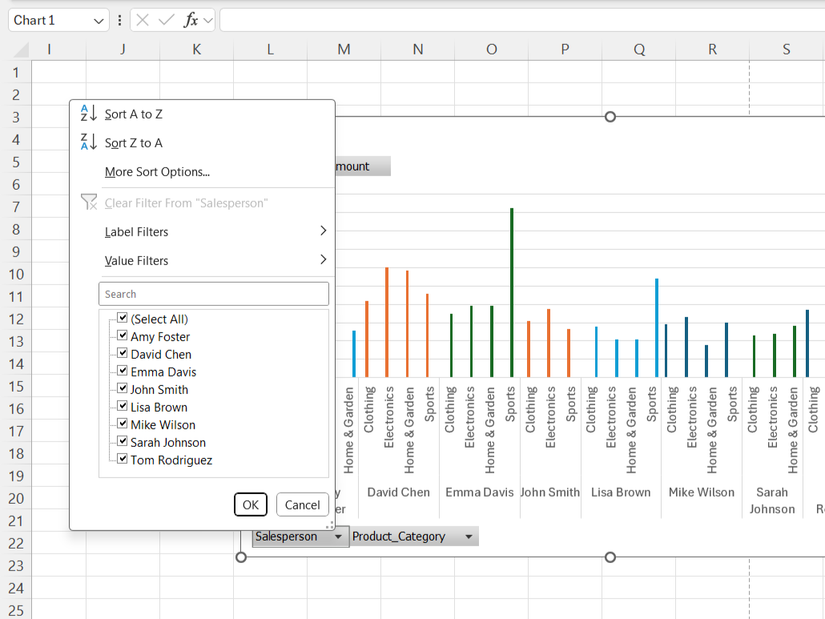Click the Sort A to Z icon

click(86, 113)
